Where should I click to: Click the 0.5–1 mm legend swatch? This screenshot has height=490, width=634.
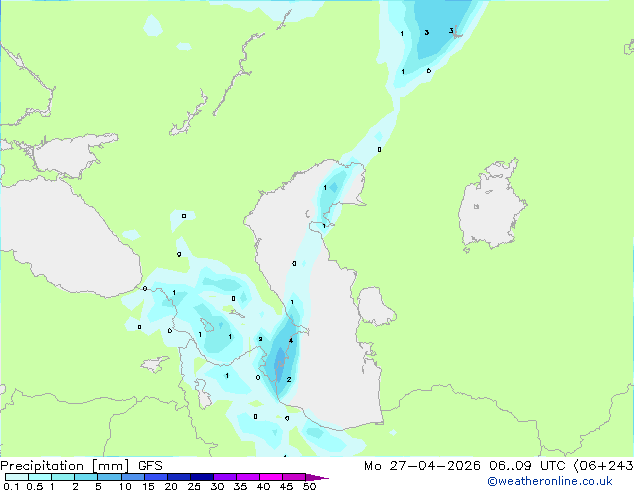pyautogui.click(x=40, y=477)
